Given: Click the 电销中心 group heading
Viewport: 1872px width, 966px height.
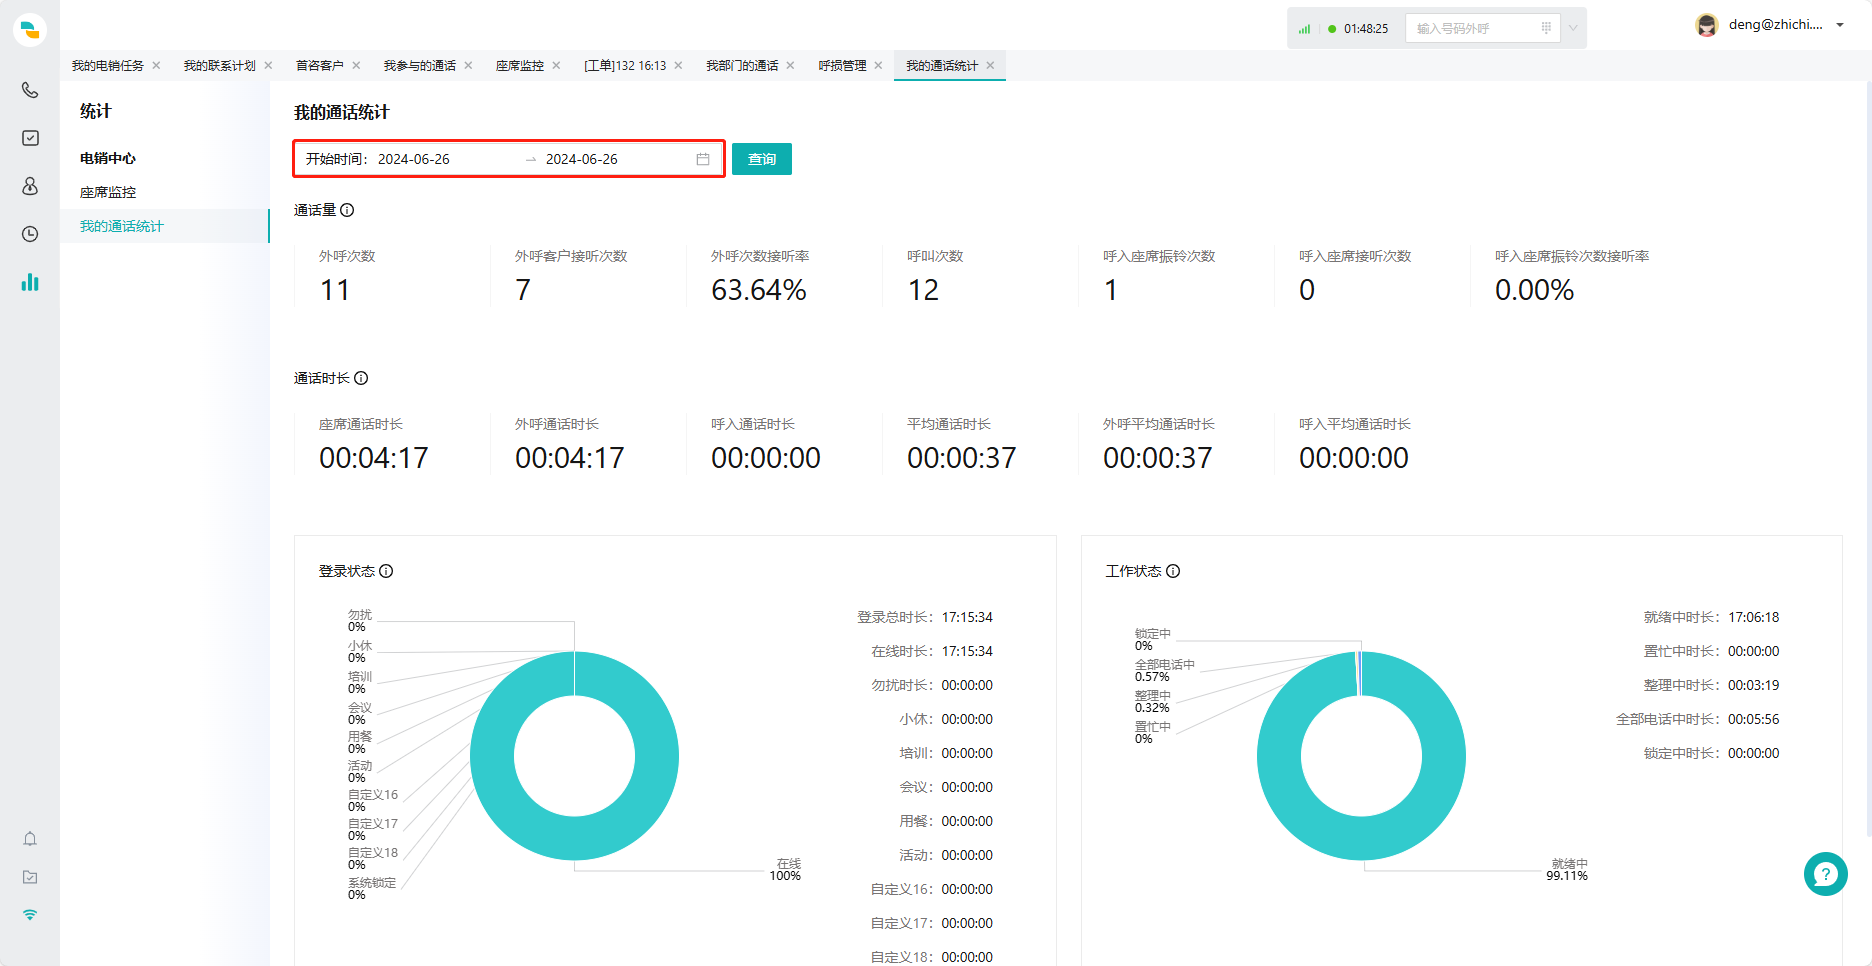Looking at the screenshot, I should (x=108, y=158).
